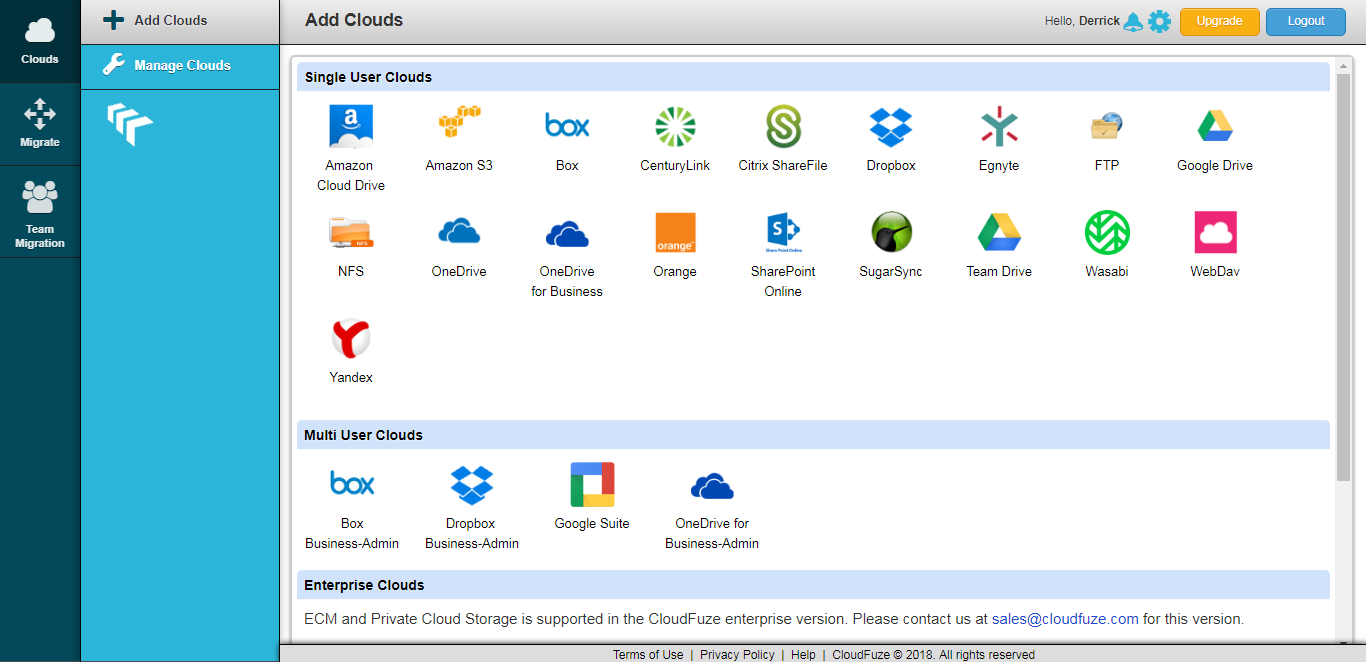Select the Add Clouds menu item
This screenshot has width=1366, height=662.
(180, 21)
